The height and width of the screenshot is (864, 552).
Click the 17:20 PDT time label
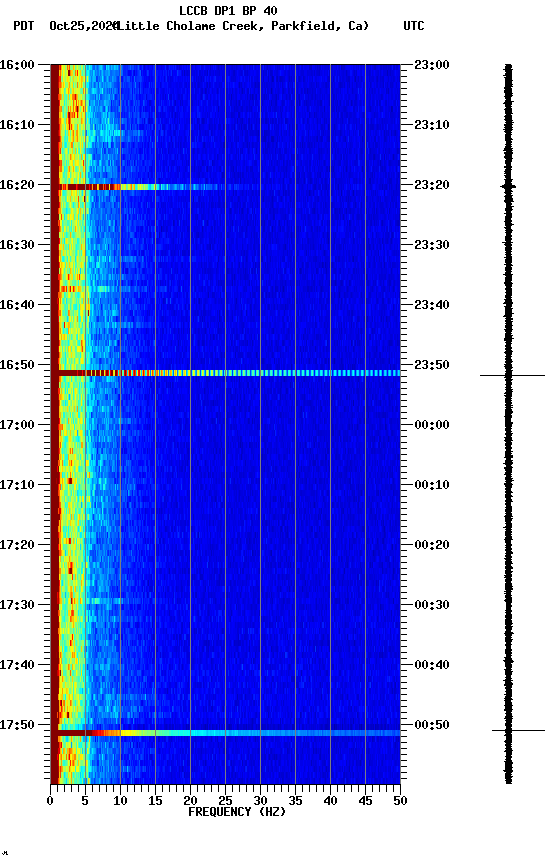point(17,546)
